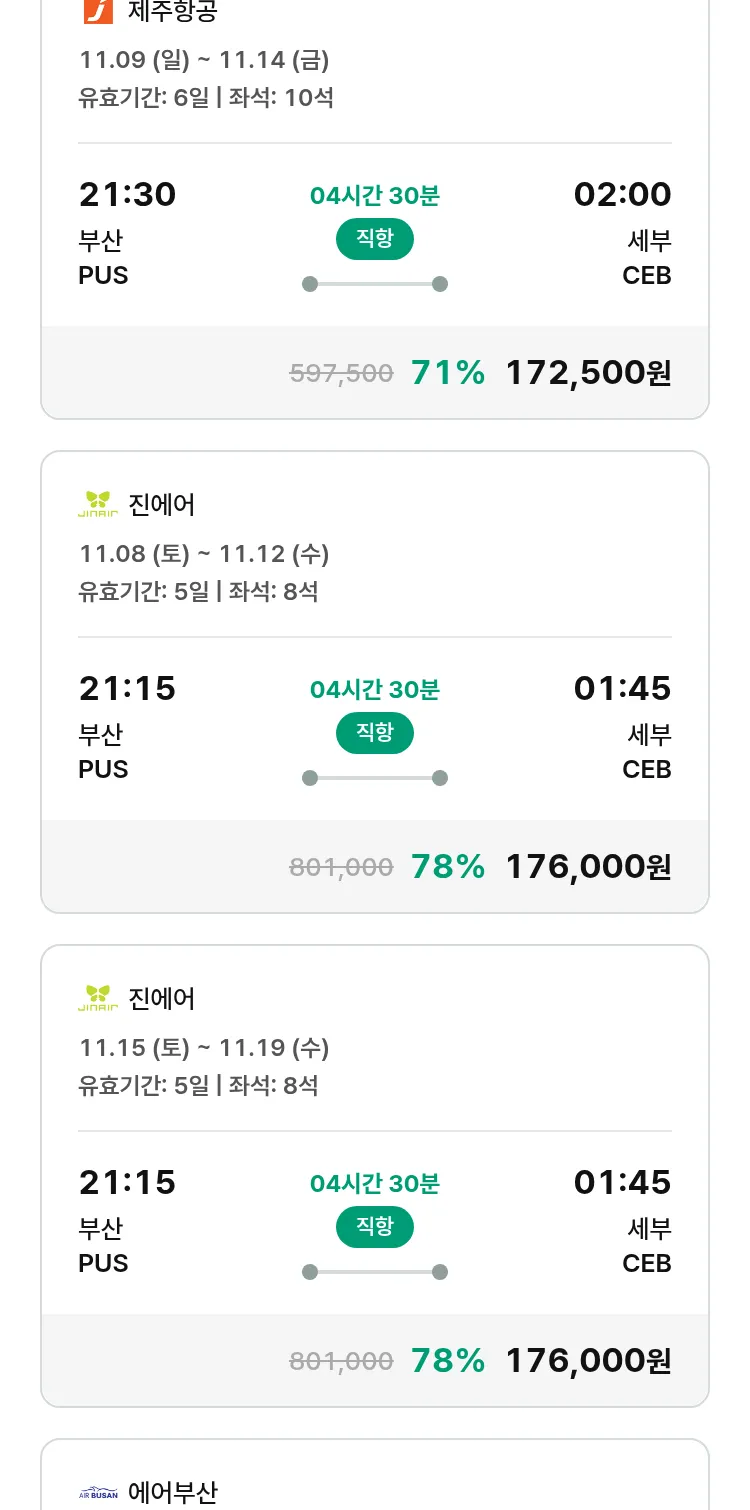This screenshot has width=750, height=1510.
Task: Click the 11.09 (일) ~ 11.14 (금) date range
Action: pyautogui.click(x=204, y=60)
